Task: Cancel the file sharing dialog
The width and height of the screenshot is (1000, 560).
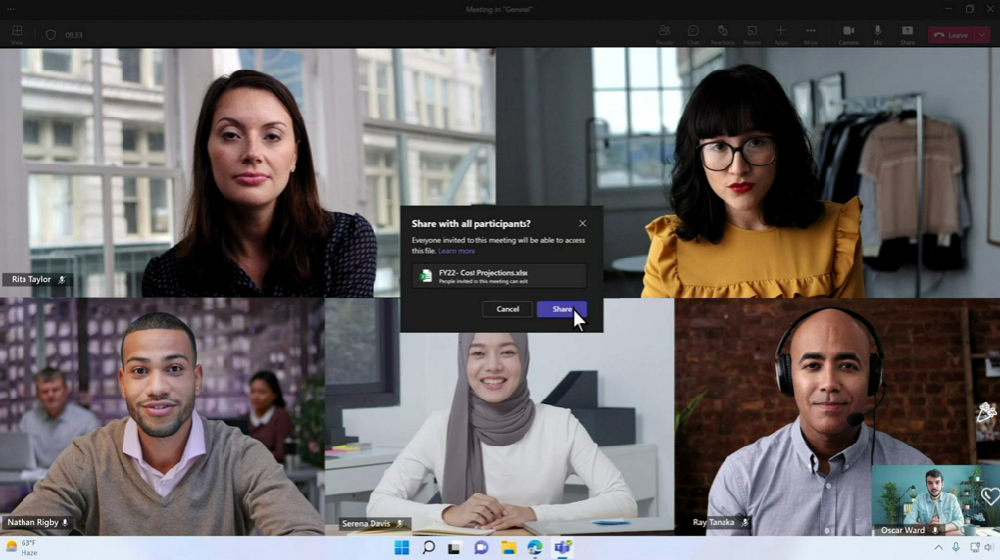Action: [508, 309]
